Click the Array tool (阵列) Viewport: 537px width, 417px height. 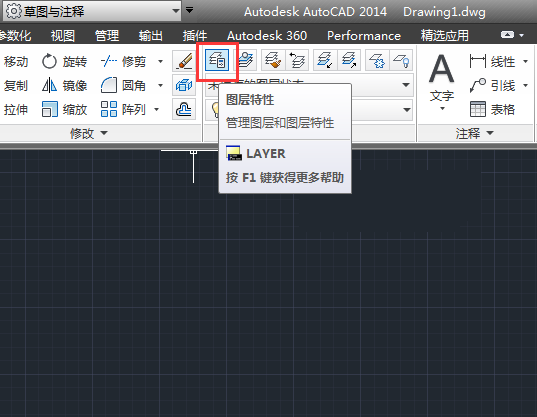pos(124,109)
